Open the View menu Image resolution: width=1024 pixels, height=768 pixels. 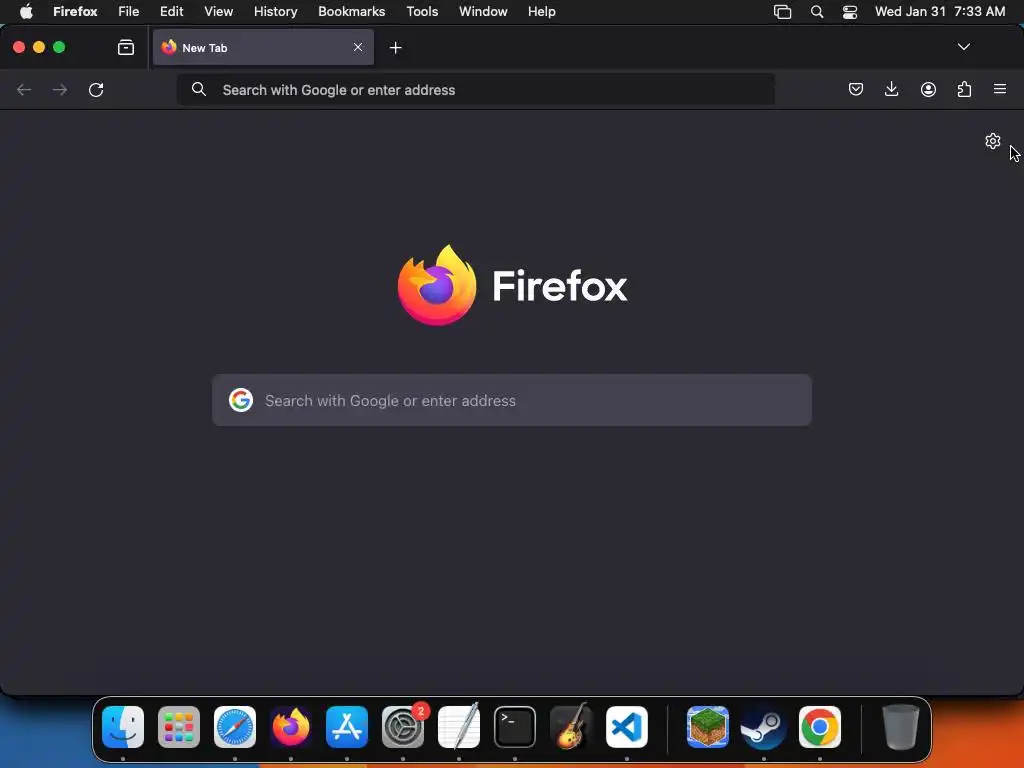click(219, 11)
